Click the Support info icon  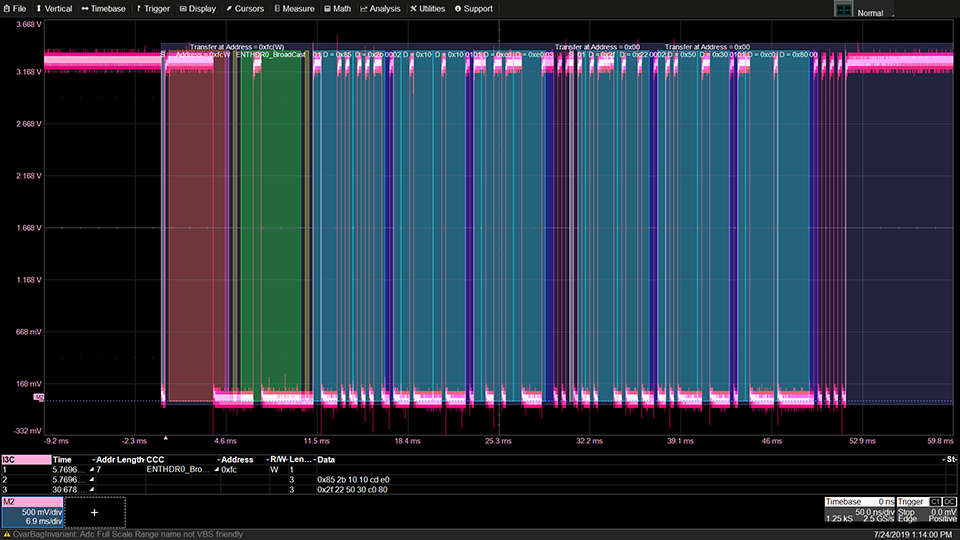click(x=458, y=9)
